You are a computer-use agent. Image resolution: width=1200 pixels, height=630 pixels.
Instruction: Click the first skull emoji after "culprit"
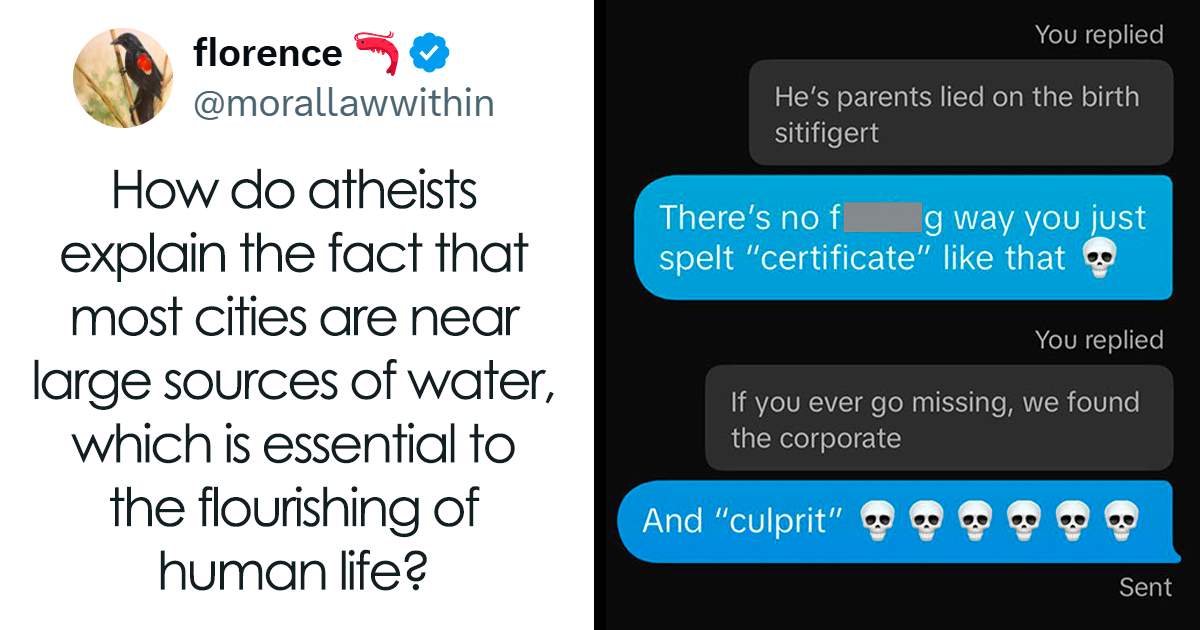coord(877,520)
